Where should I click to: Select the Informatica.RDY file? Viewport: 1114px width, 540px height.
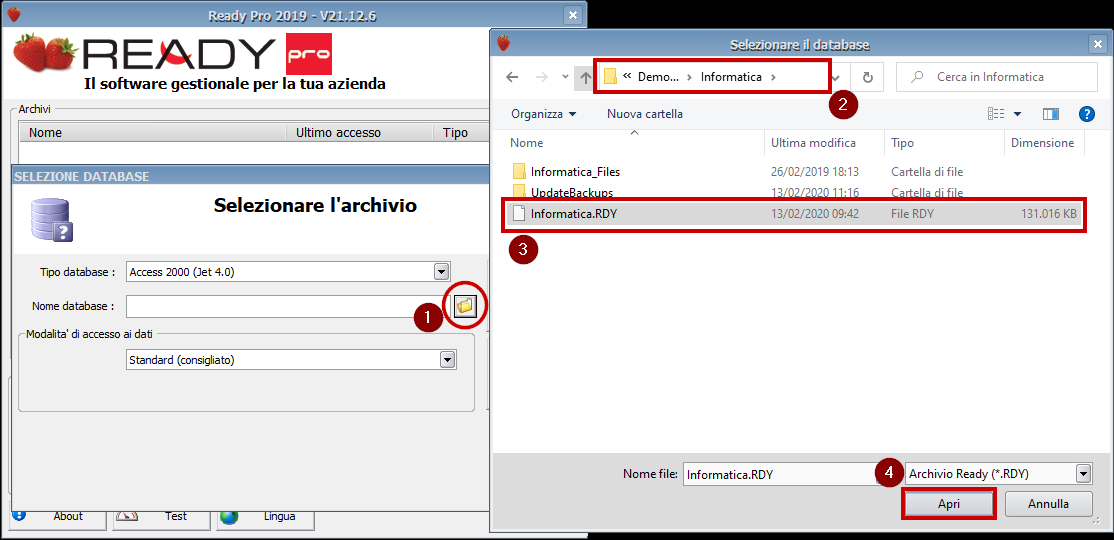794,213
